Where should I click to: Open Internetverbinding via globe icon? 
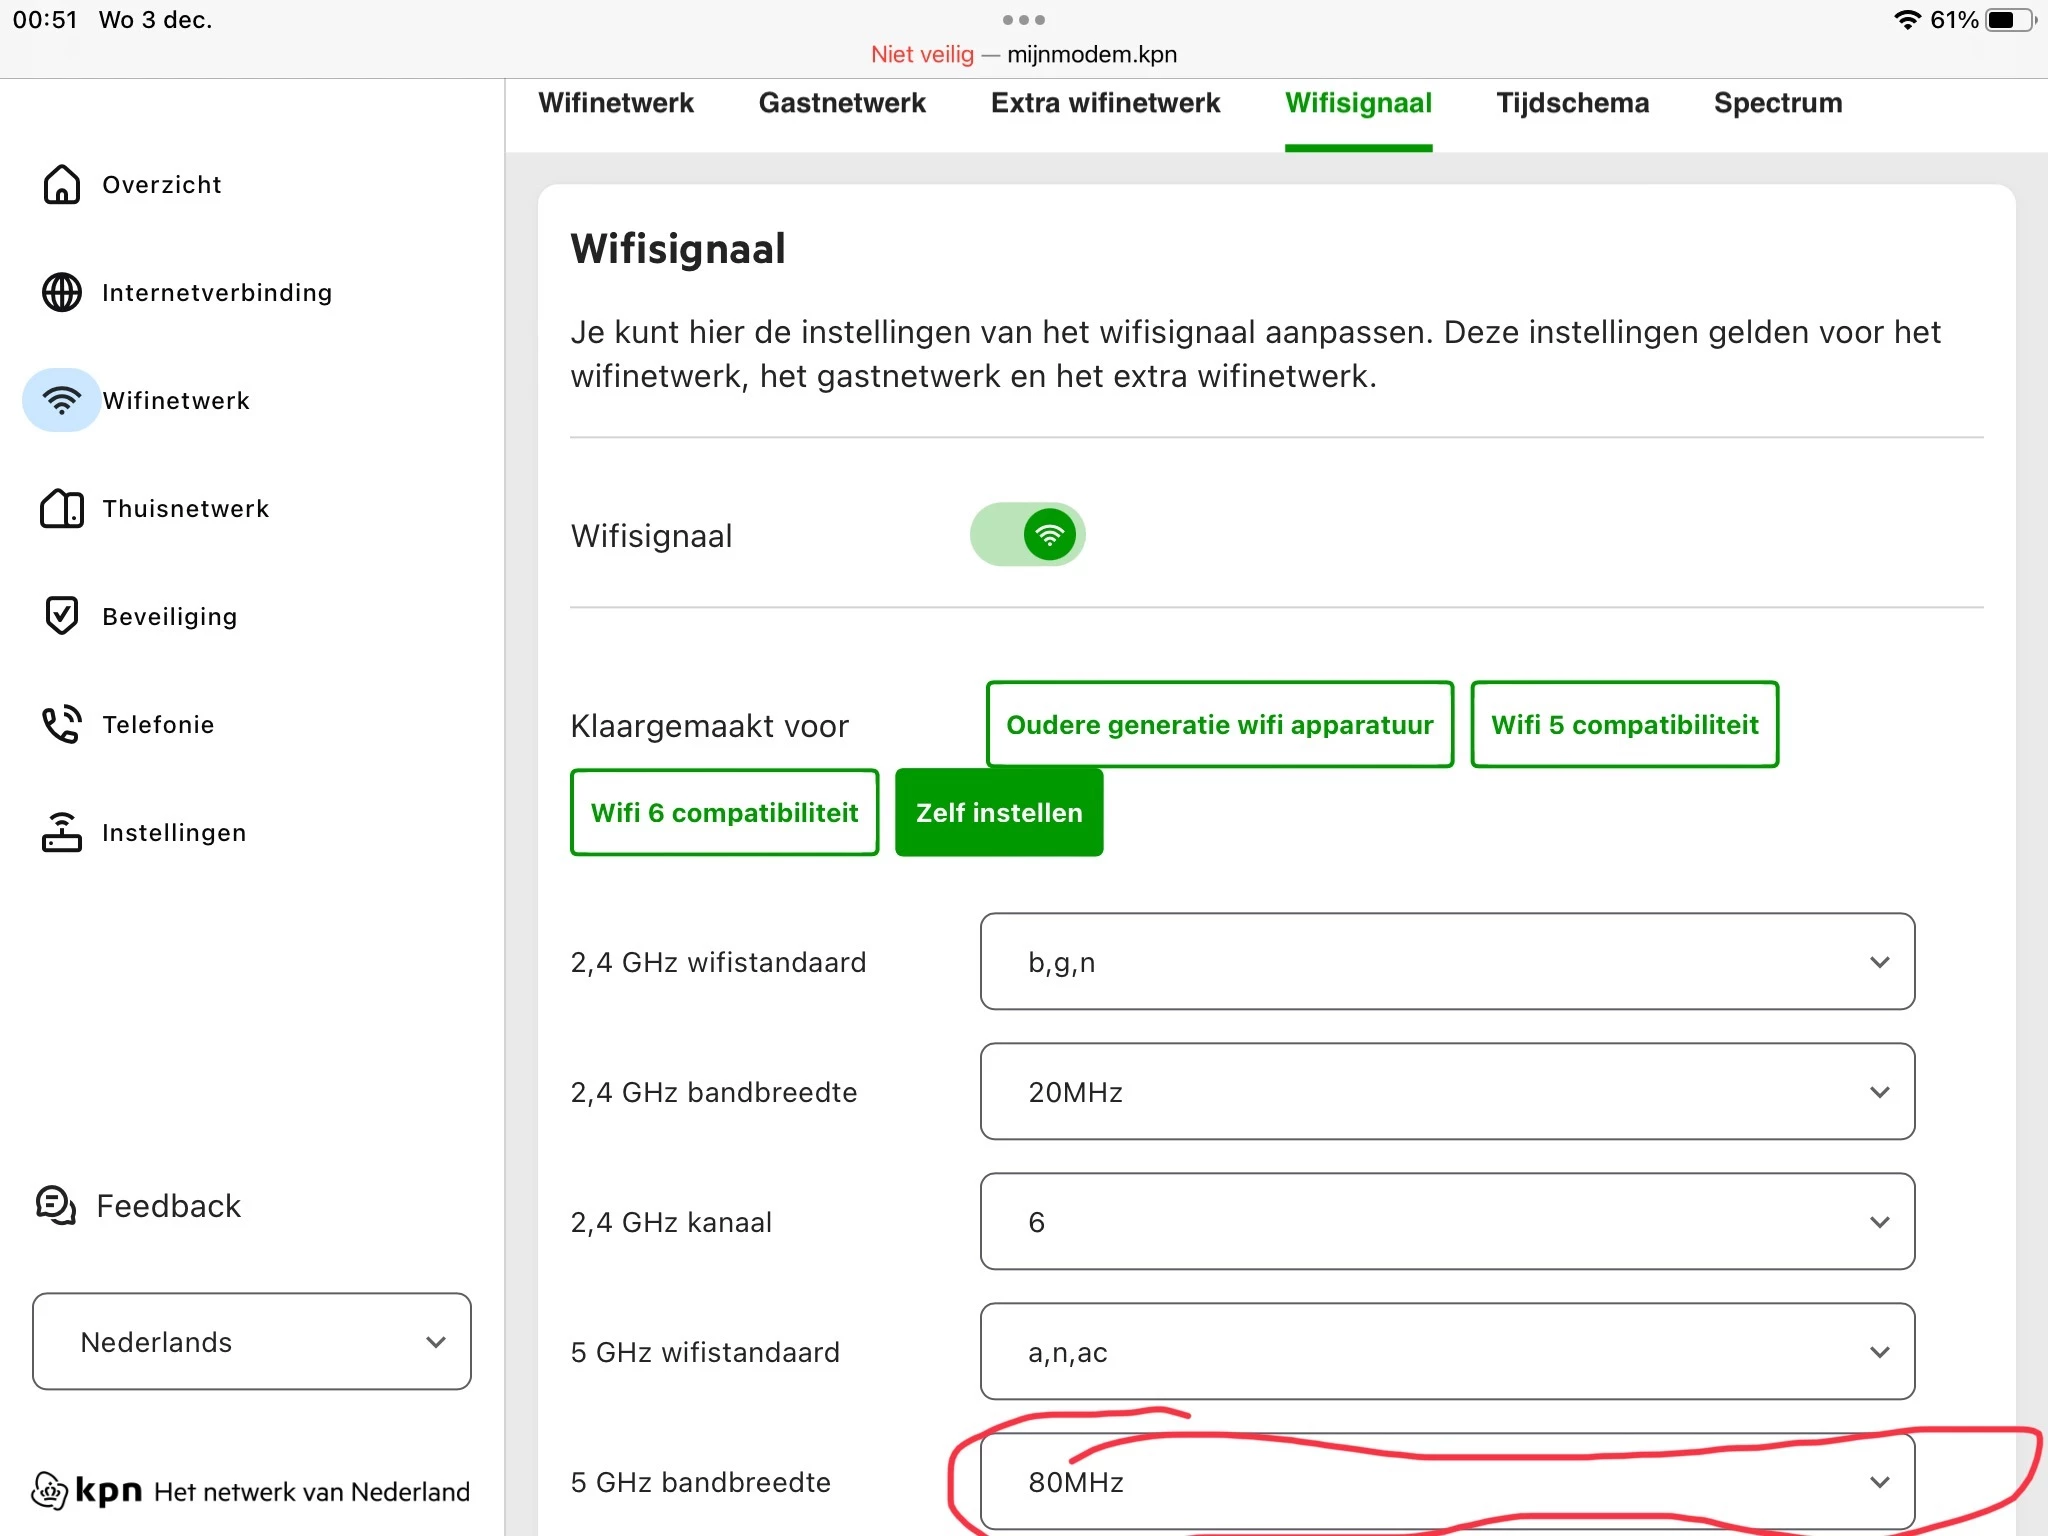point(61,292)
